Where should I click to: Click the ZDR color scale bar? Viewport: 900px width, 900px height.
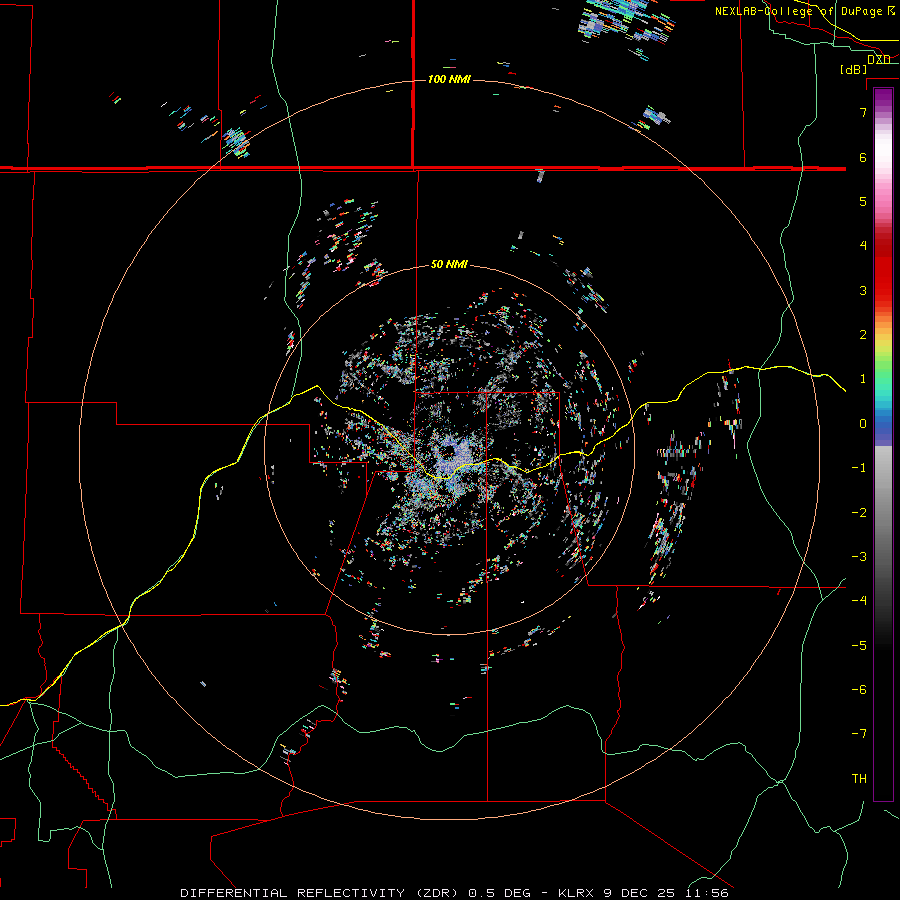pos(883,444)
